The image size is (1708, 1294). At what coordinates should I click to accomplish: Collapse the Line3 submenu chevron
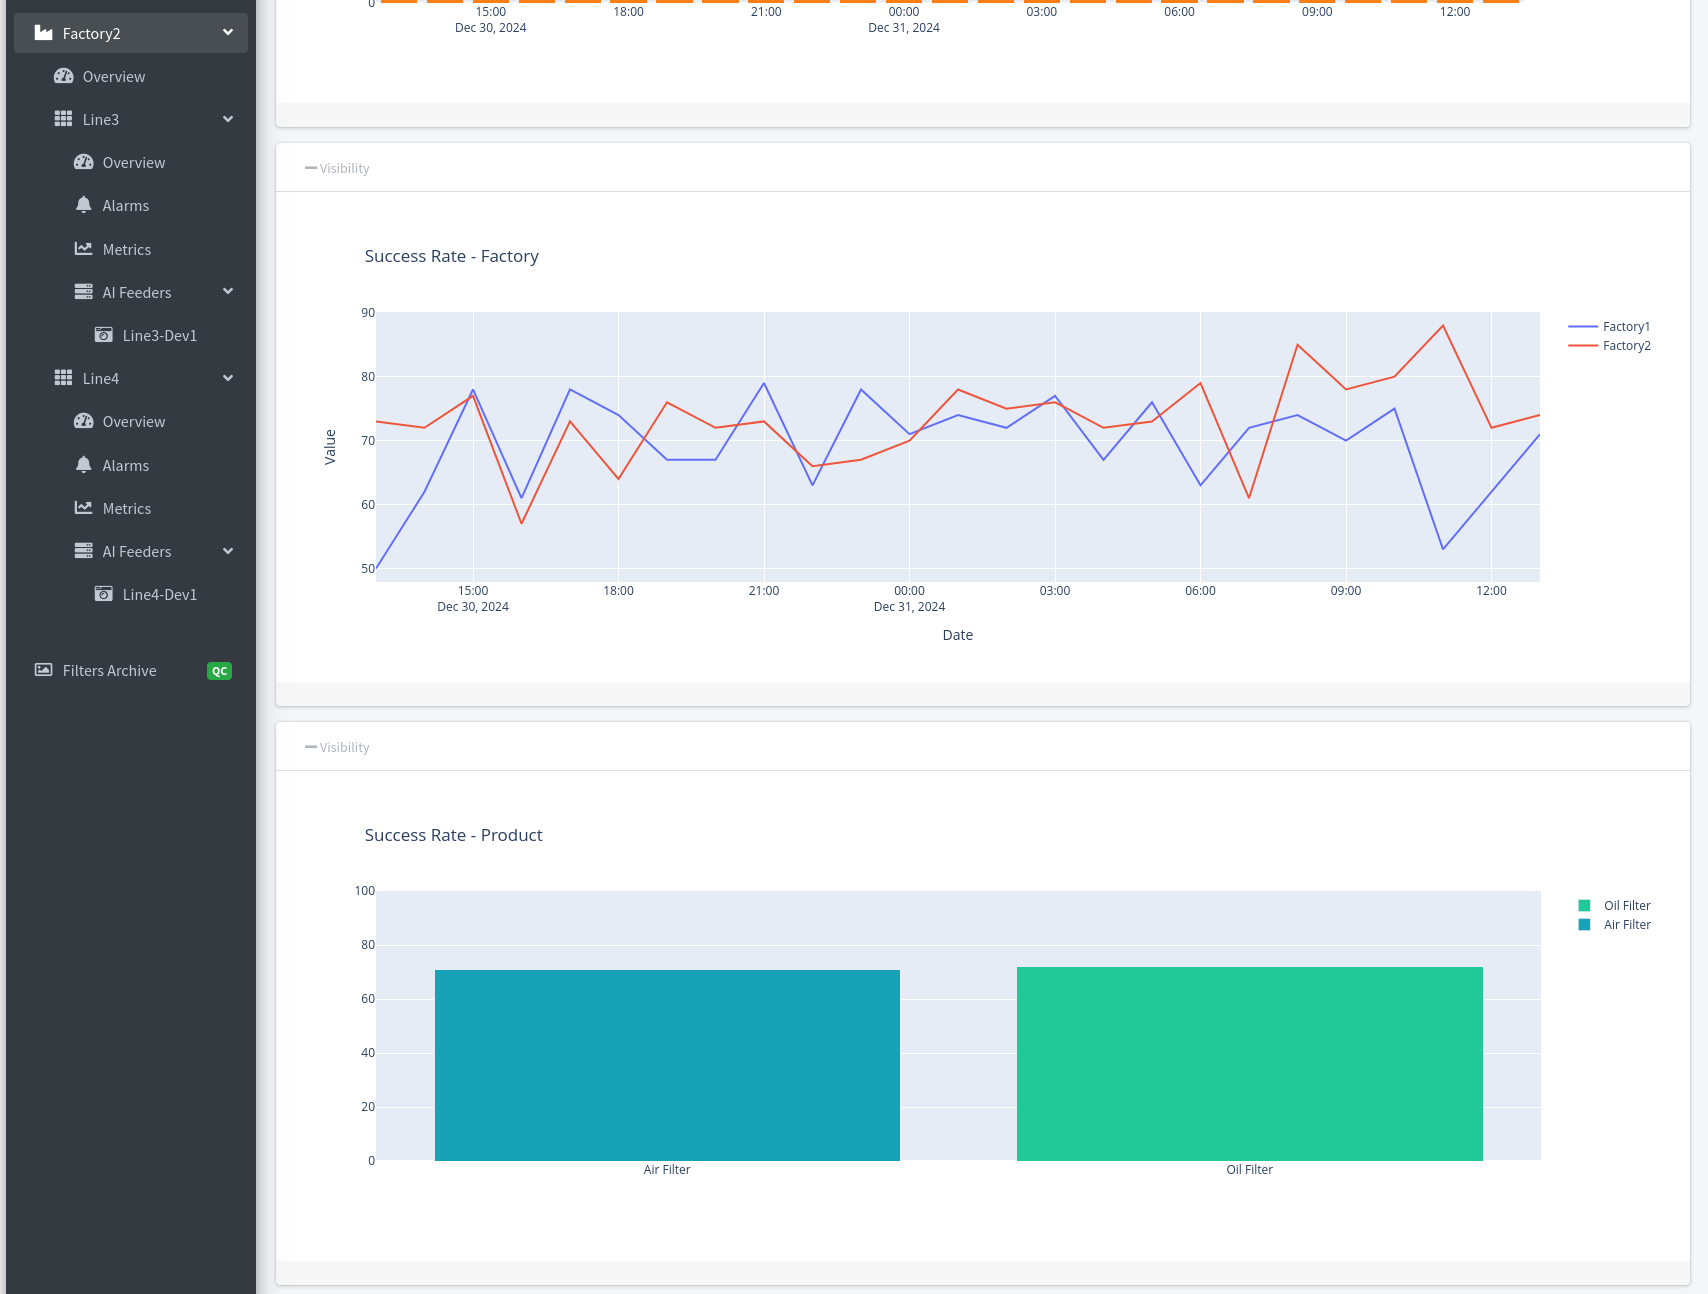coord(228,119)
